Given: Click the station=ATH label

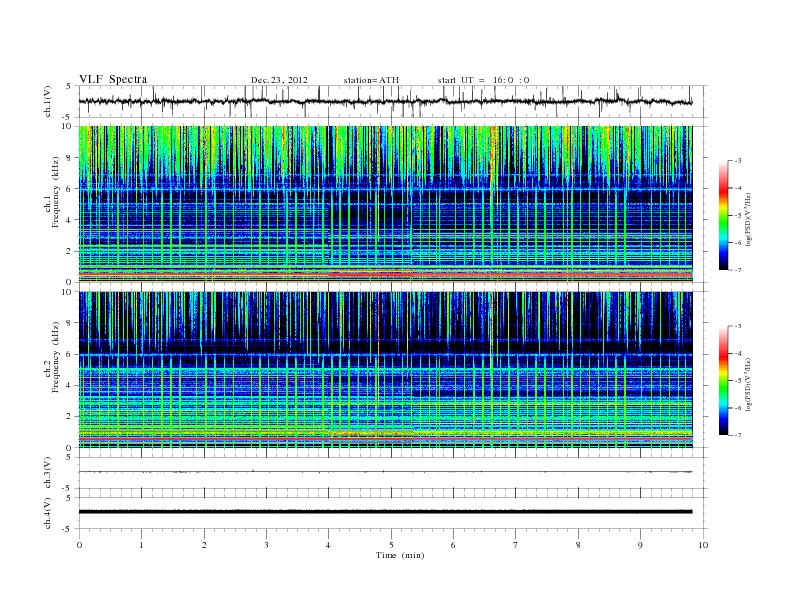Looking at the screenshot, I should [371, 80].
